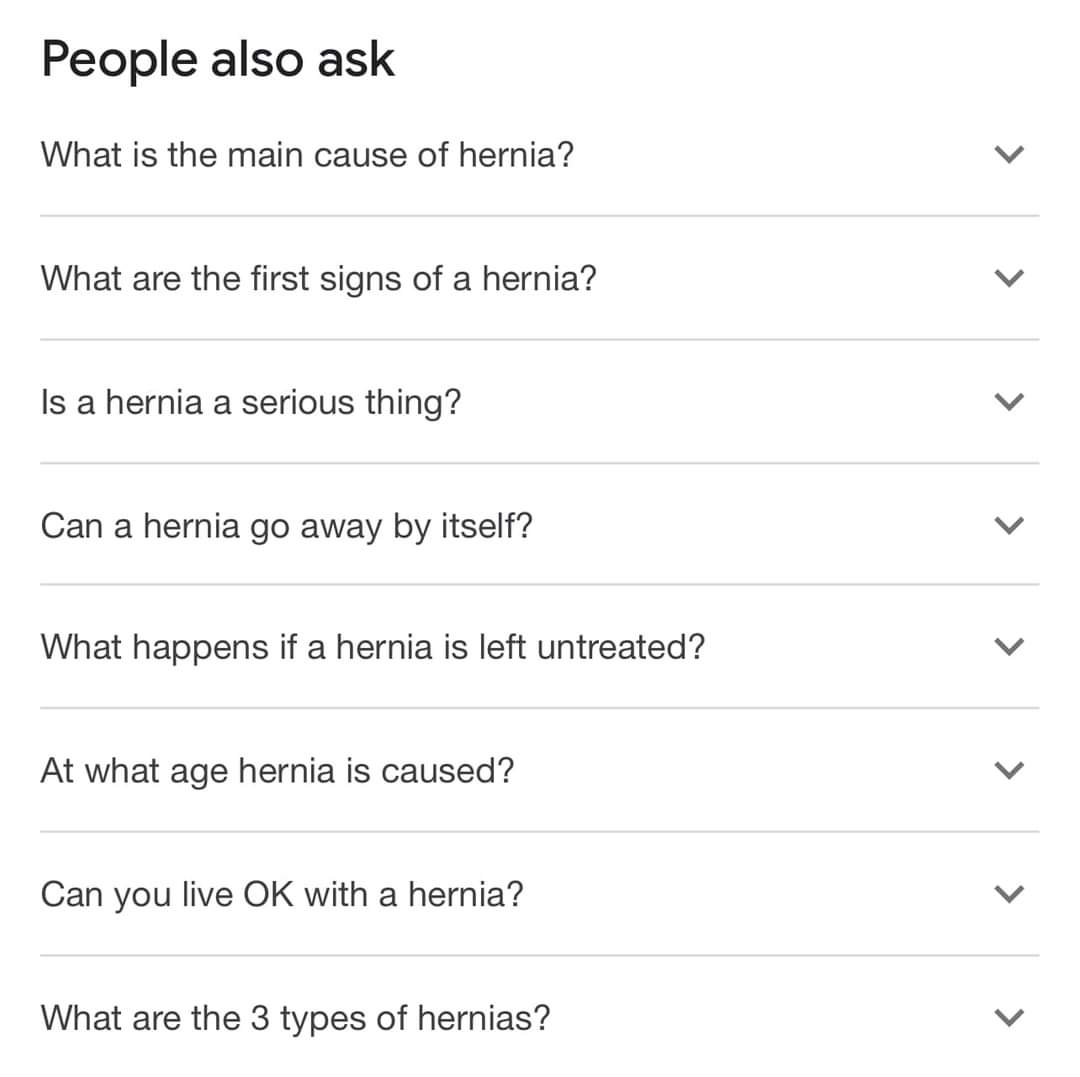
Task: Click the text 'Can a hernia go away by itself?'
Action: point(286,525)
